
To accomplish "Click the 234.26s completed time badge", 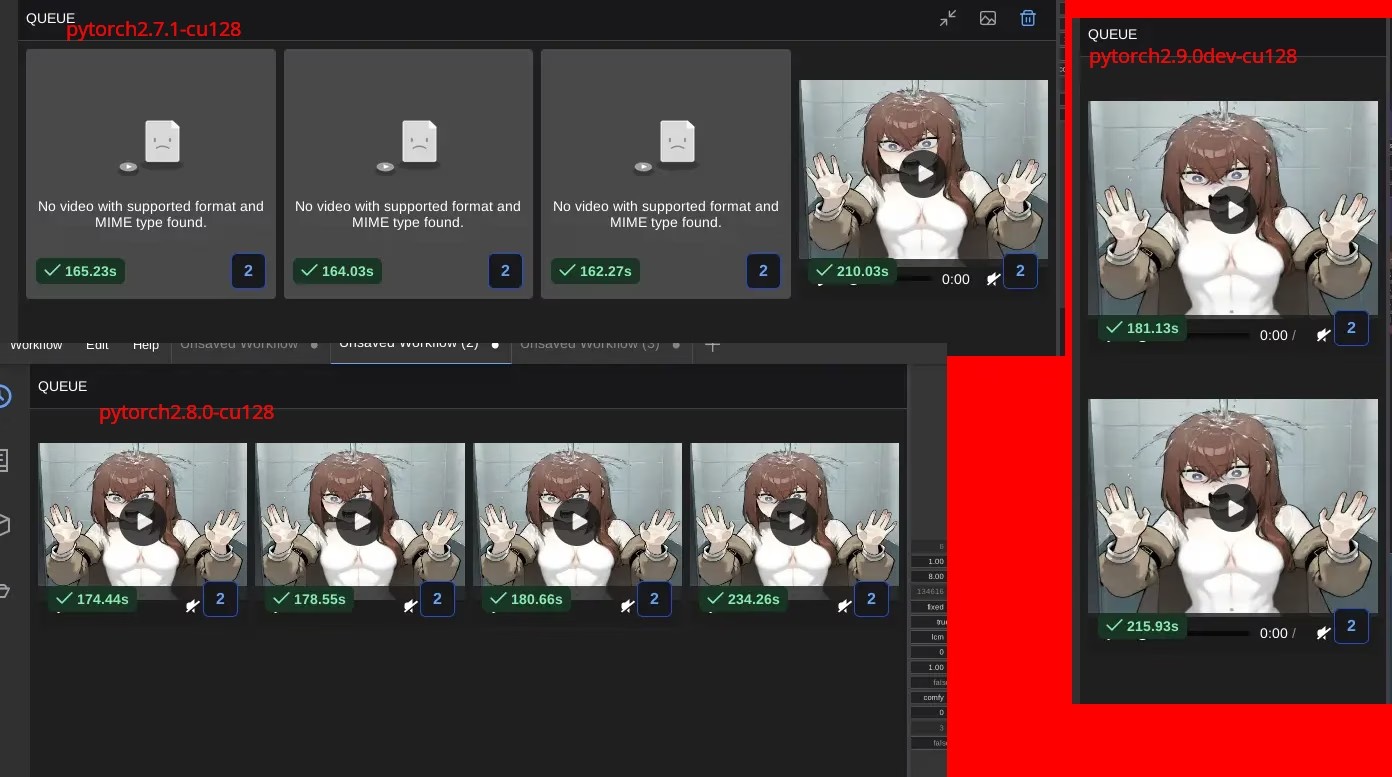I will coord(743,599).
